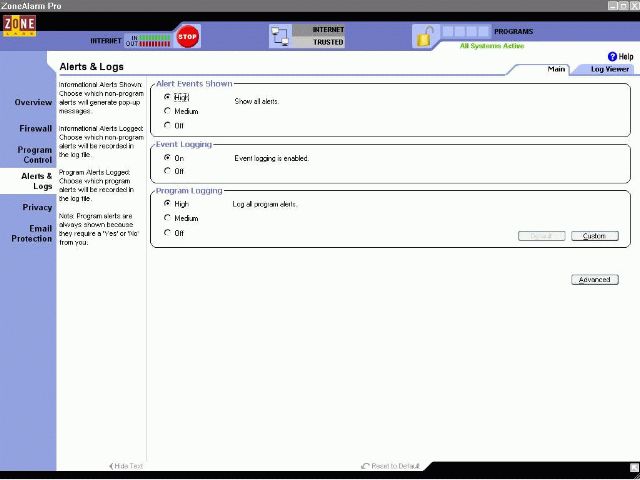Click the resize corner icon at bottom right
This screenshot has height=480, width=640.
coord(634,467)
